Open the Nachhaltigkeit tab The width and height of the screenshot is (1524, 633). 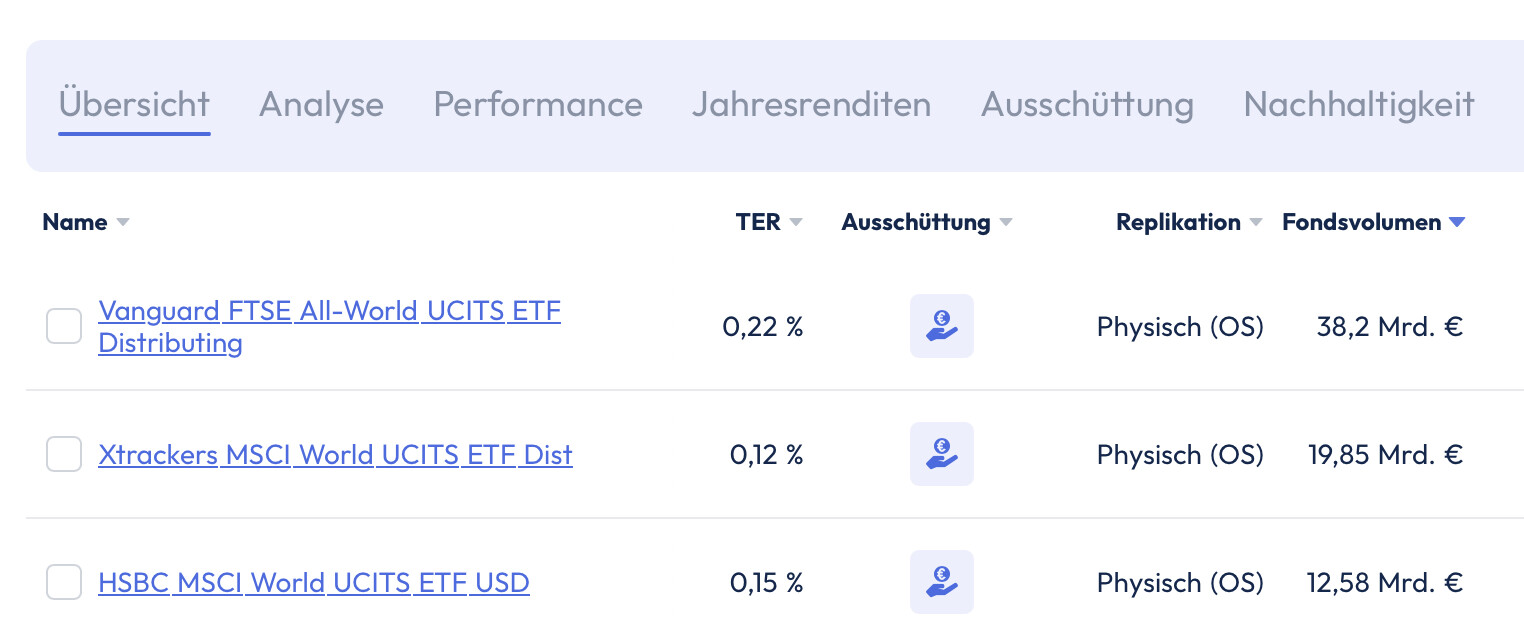coord(1359,105)
